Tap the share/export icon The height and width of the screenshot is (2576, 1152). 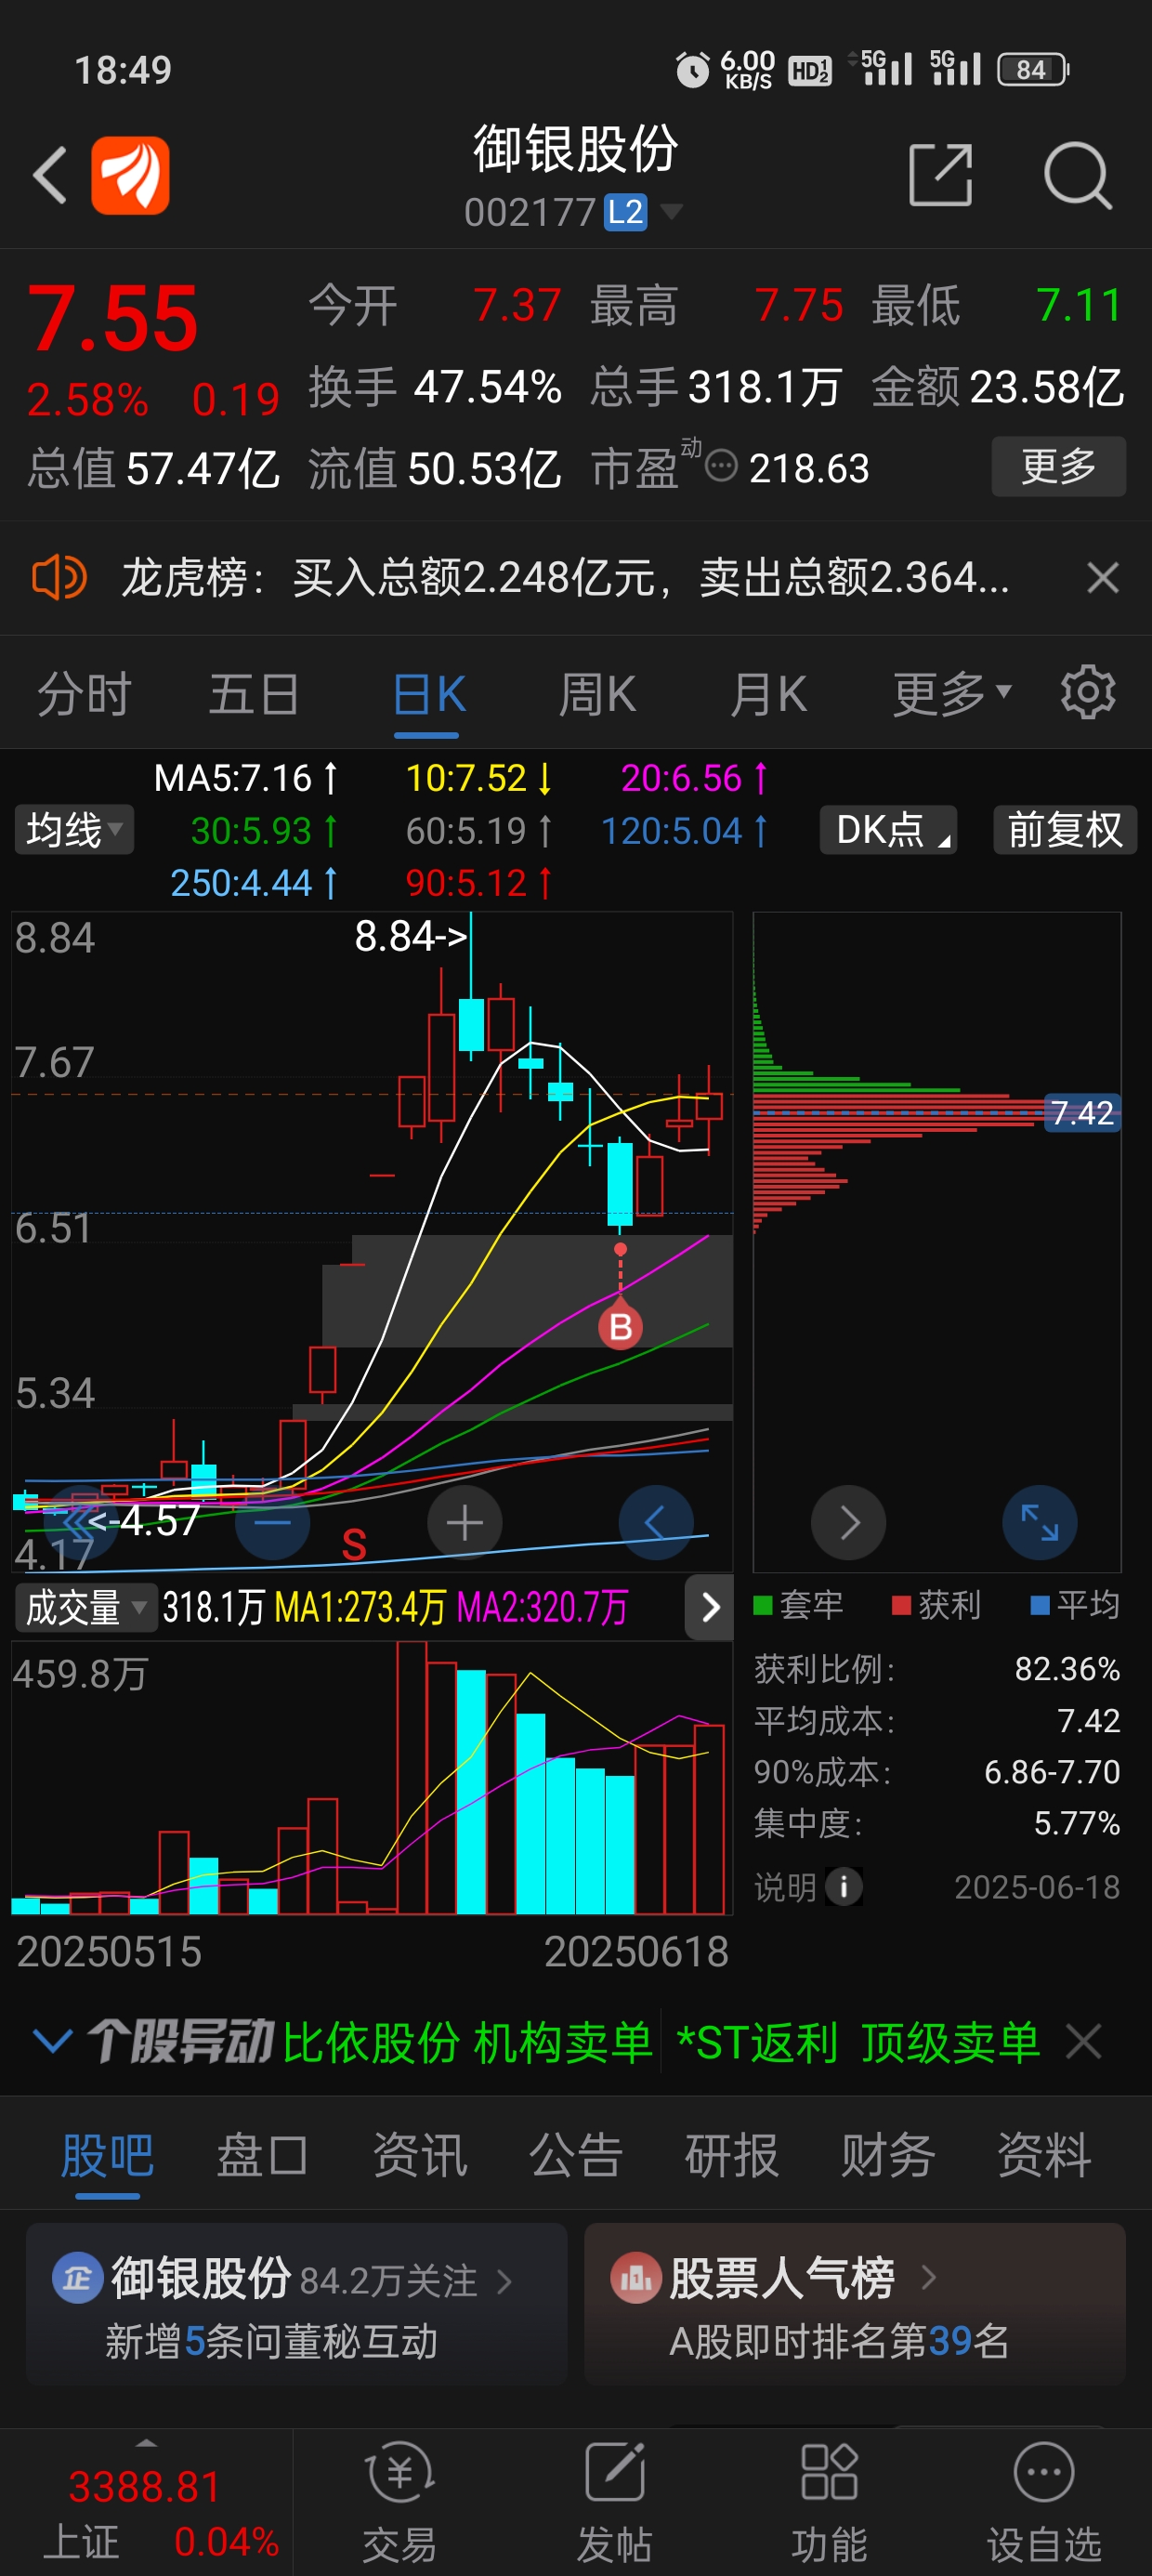coord(940,175)
